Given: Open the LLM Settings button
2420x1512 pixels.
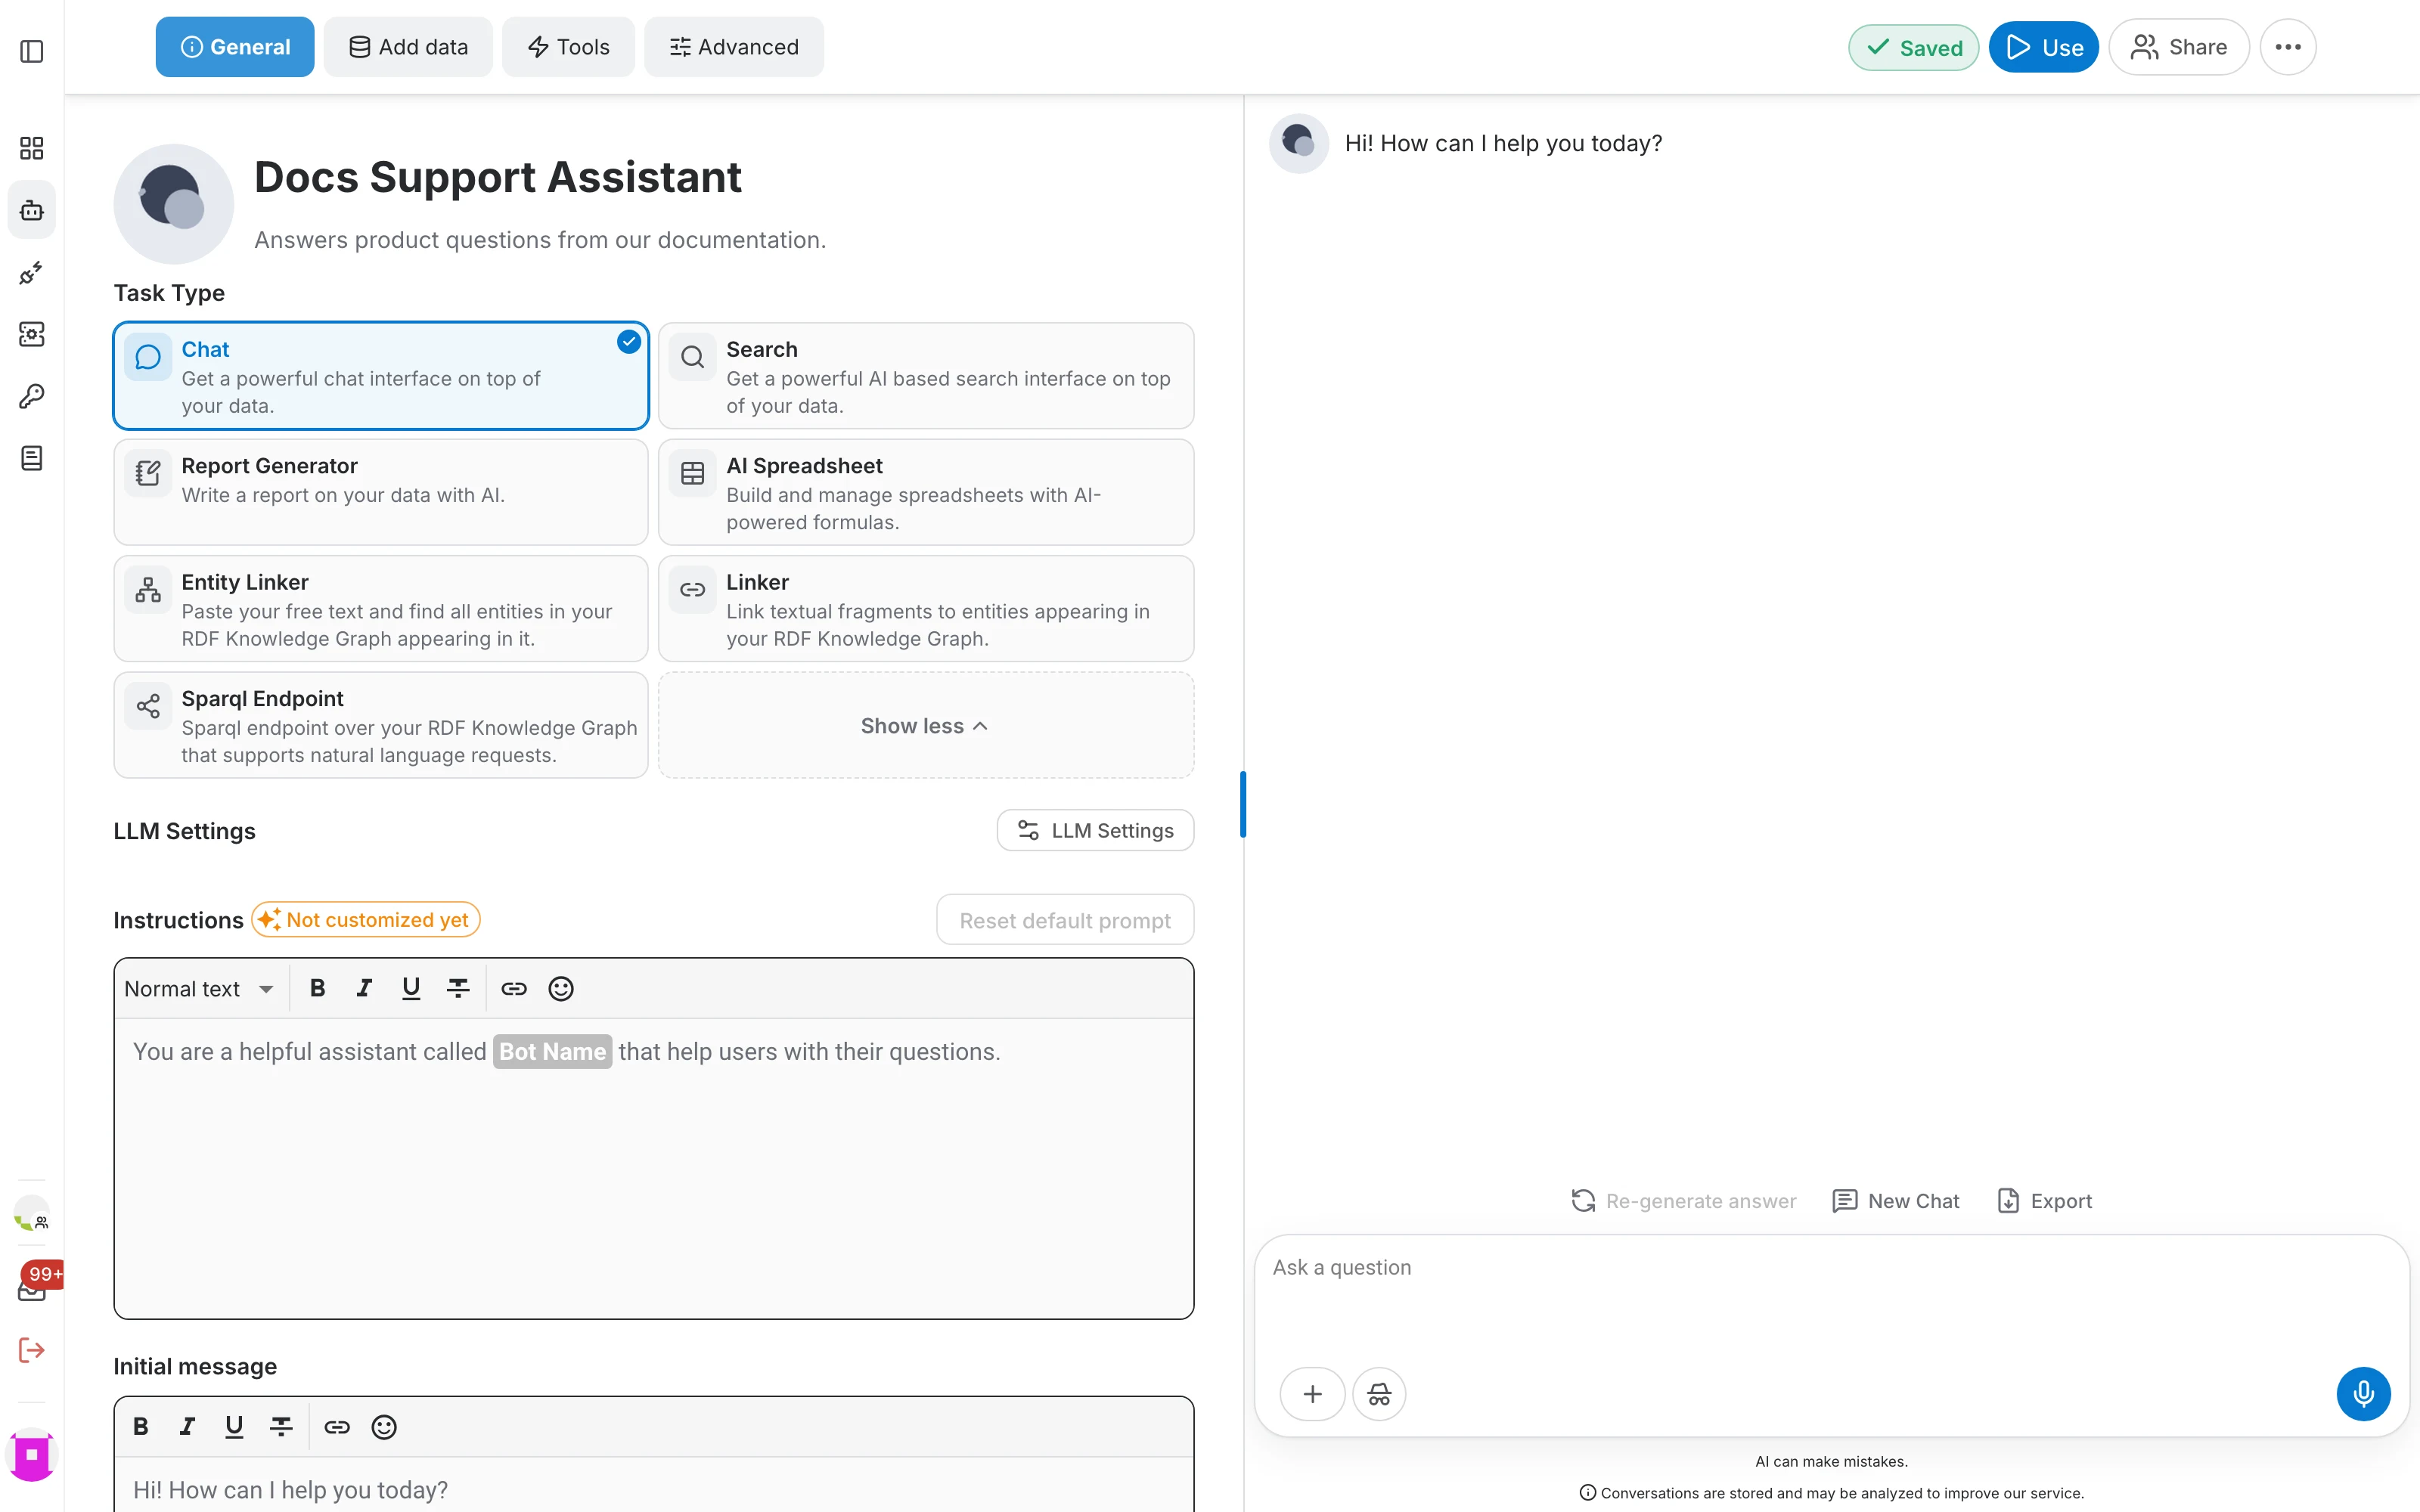Looking at the screenshot, I should (x=1095, y=830).
